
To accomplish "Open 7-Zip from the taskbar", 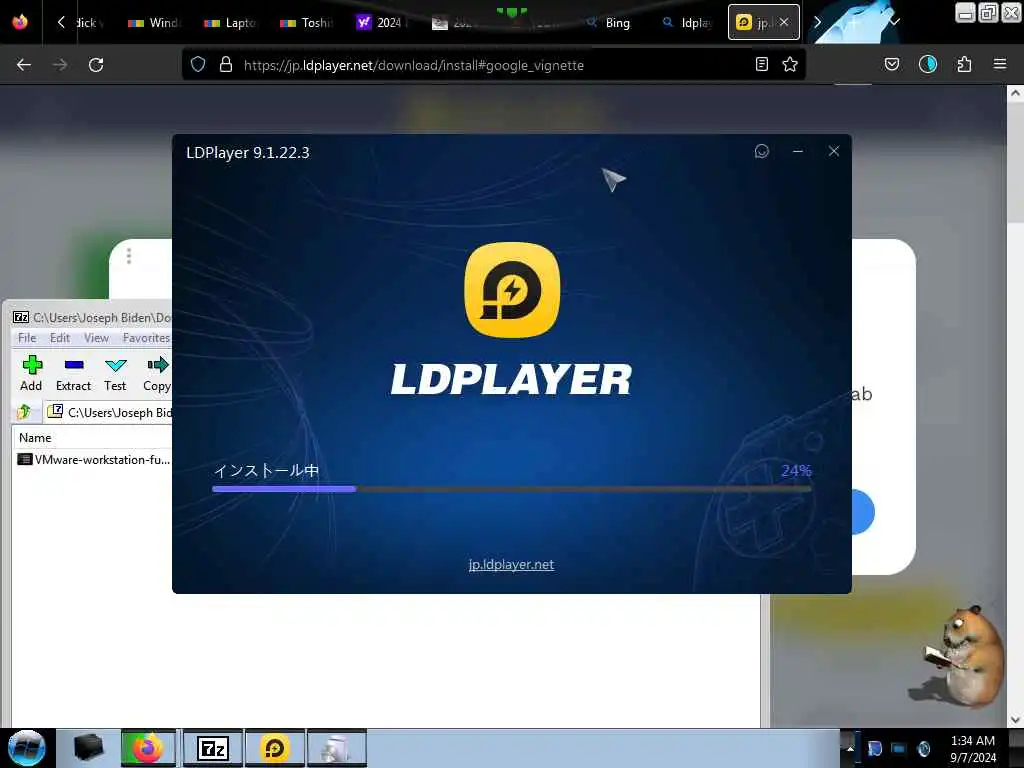I will [213, 748].
